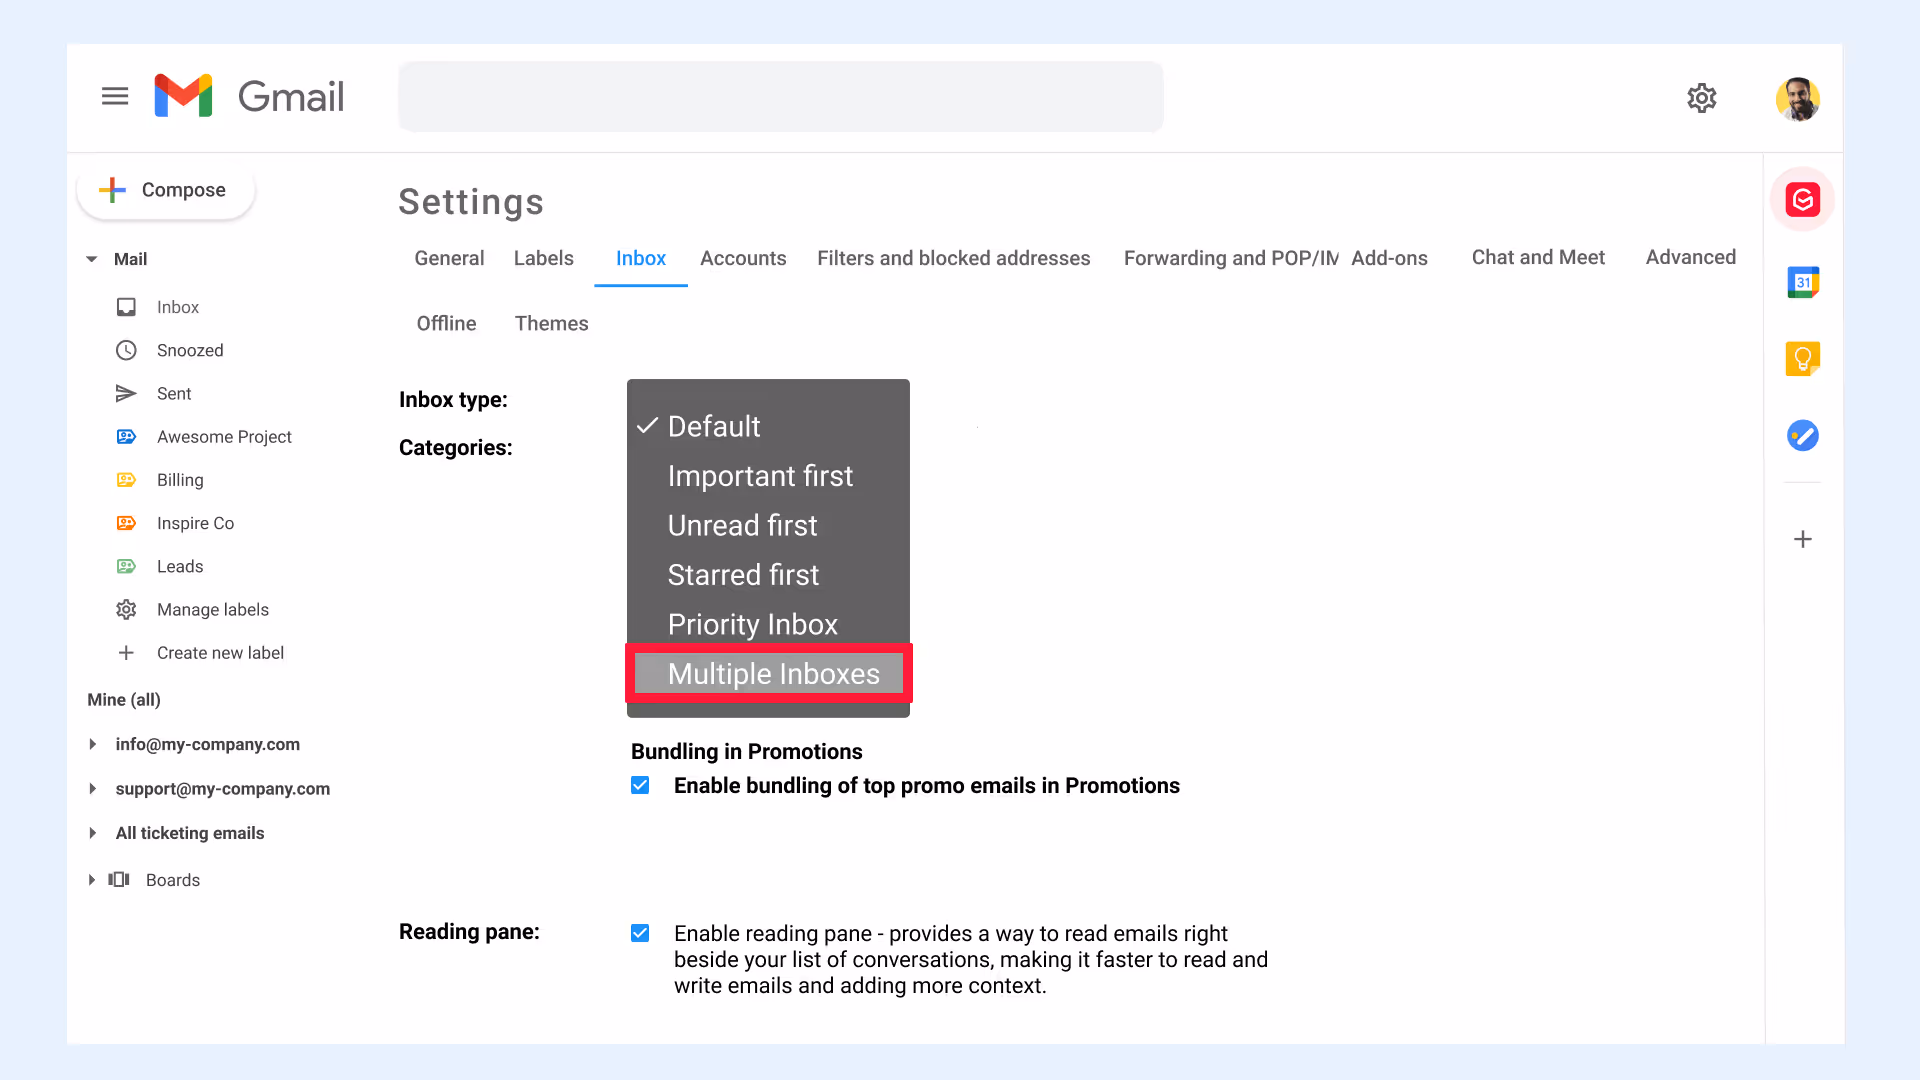The width and height of the screenshot is (1920, 1080).
Task: Switch to the Labels settings tab
Action: [x=543, y=258]
